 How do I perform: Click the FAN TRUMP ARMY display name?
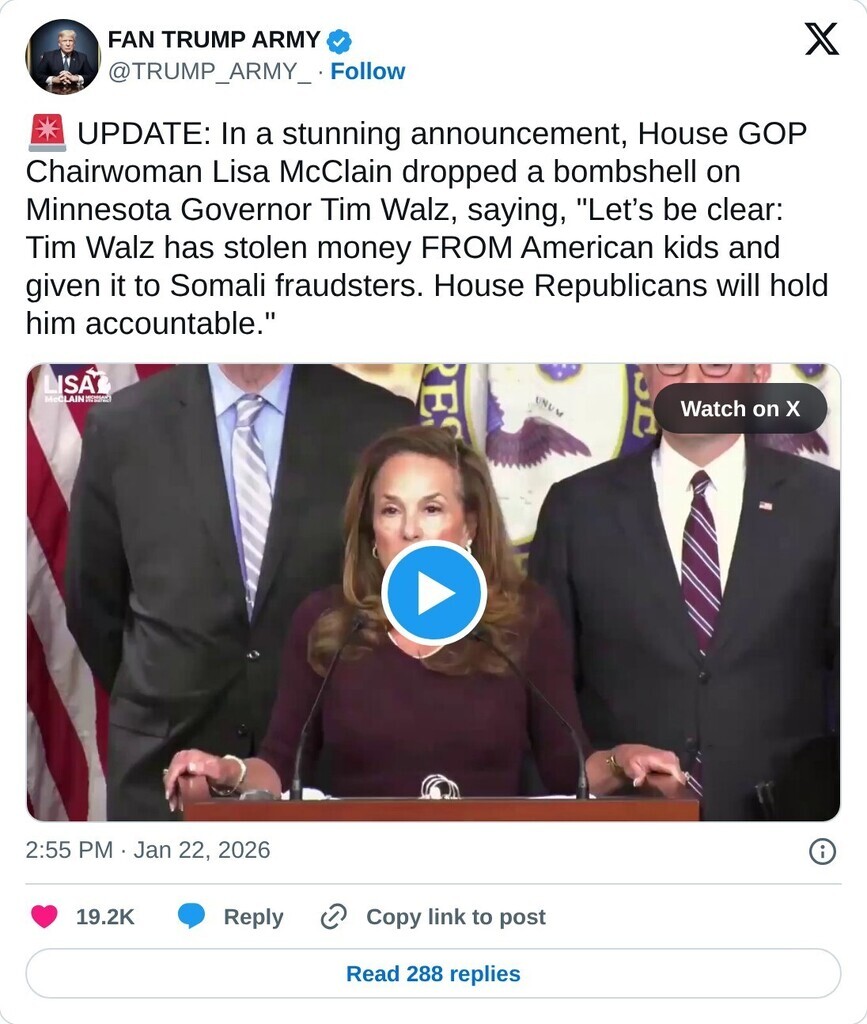coord(213,40)
